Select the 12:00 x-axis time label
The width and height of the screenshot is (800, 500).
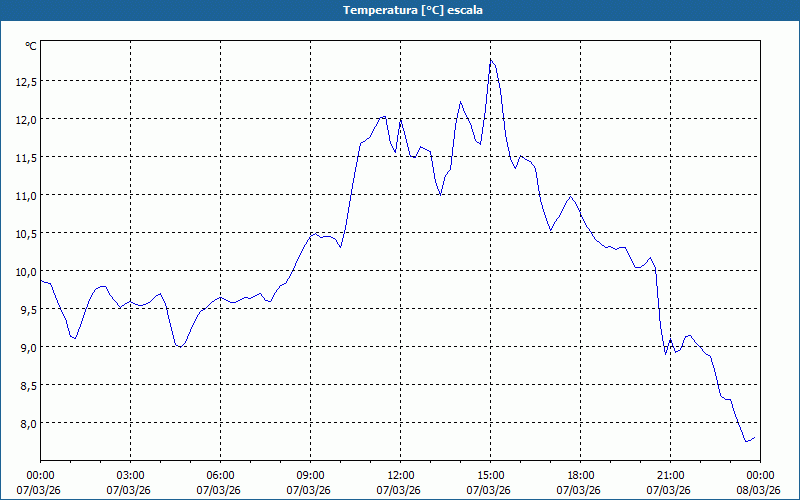tap(400, 475)
